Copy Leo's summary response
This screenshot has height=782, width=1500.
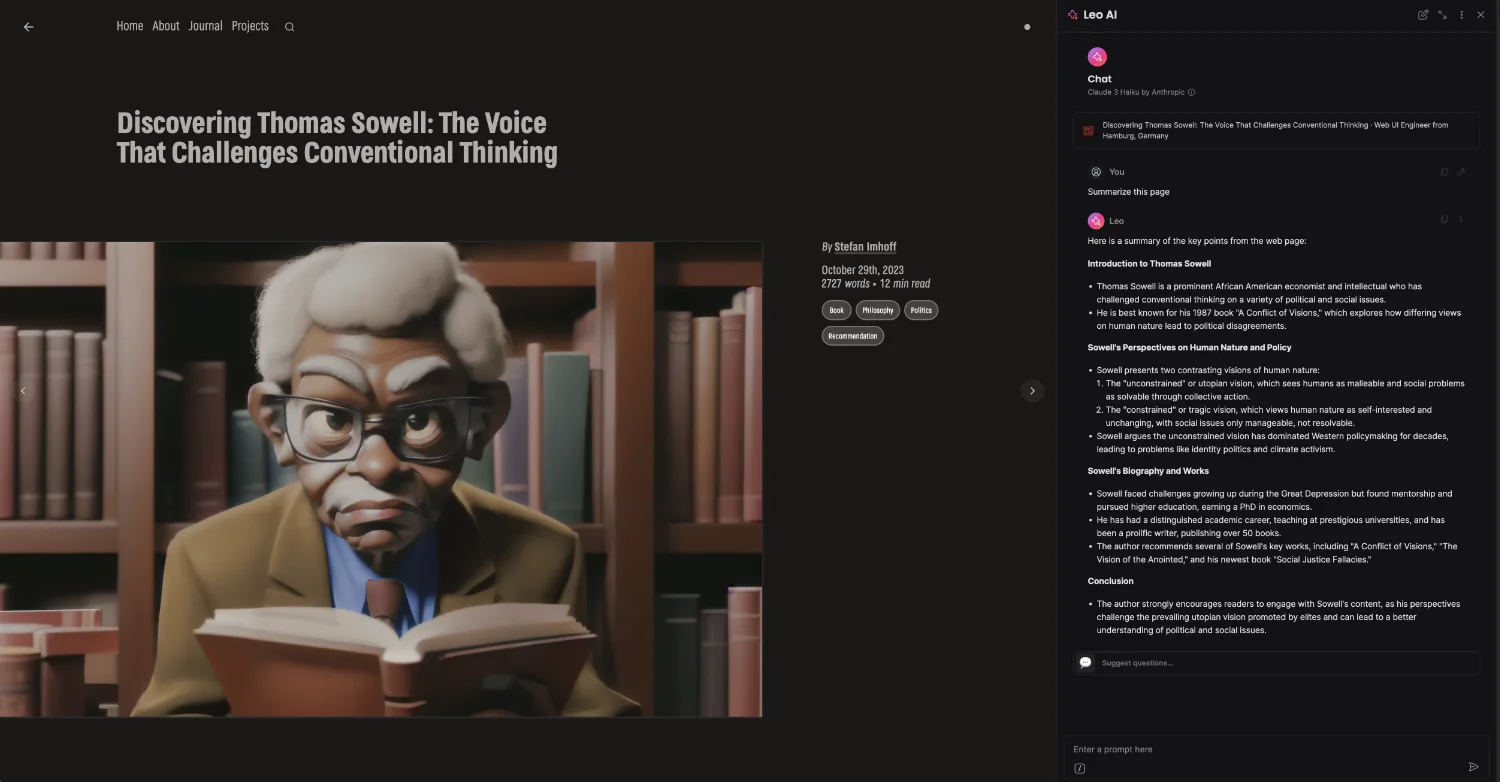click(1444, 220)
